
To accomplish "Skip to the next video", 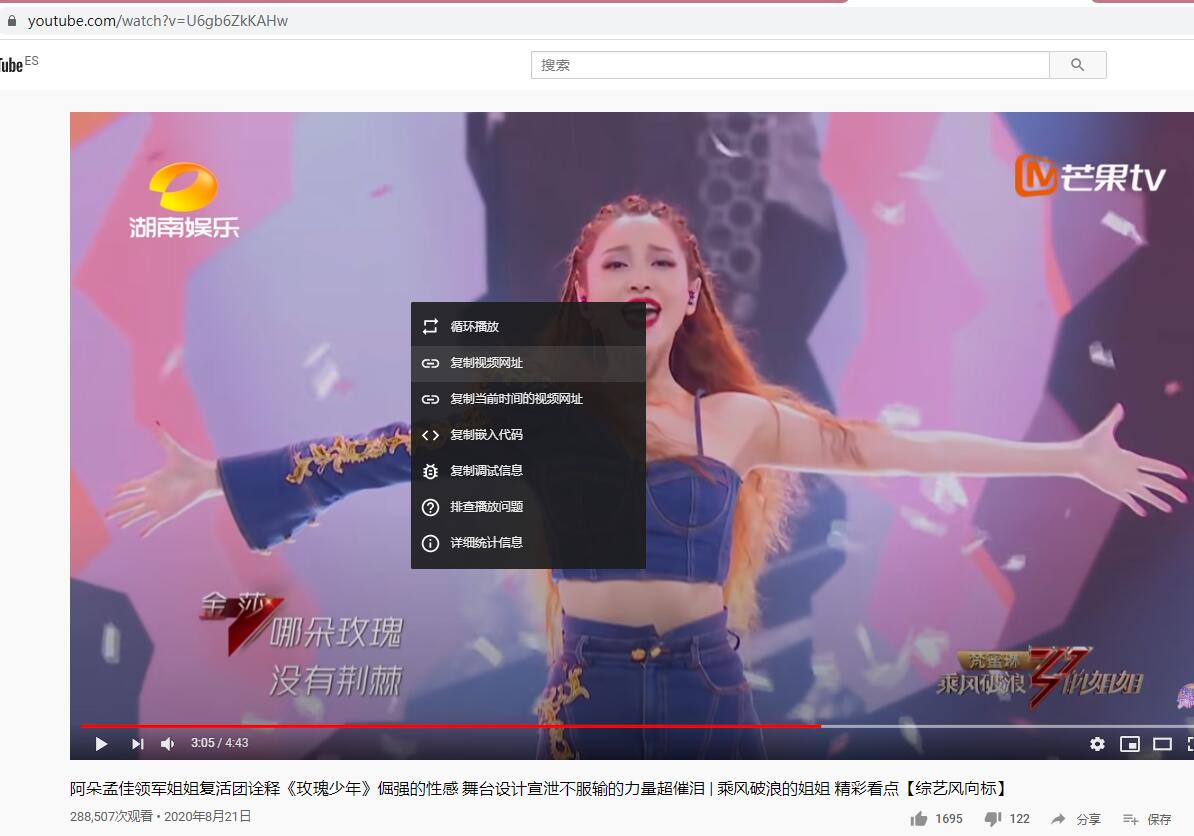I will click(x=138, y=744).
